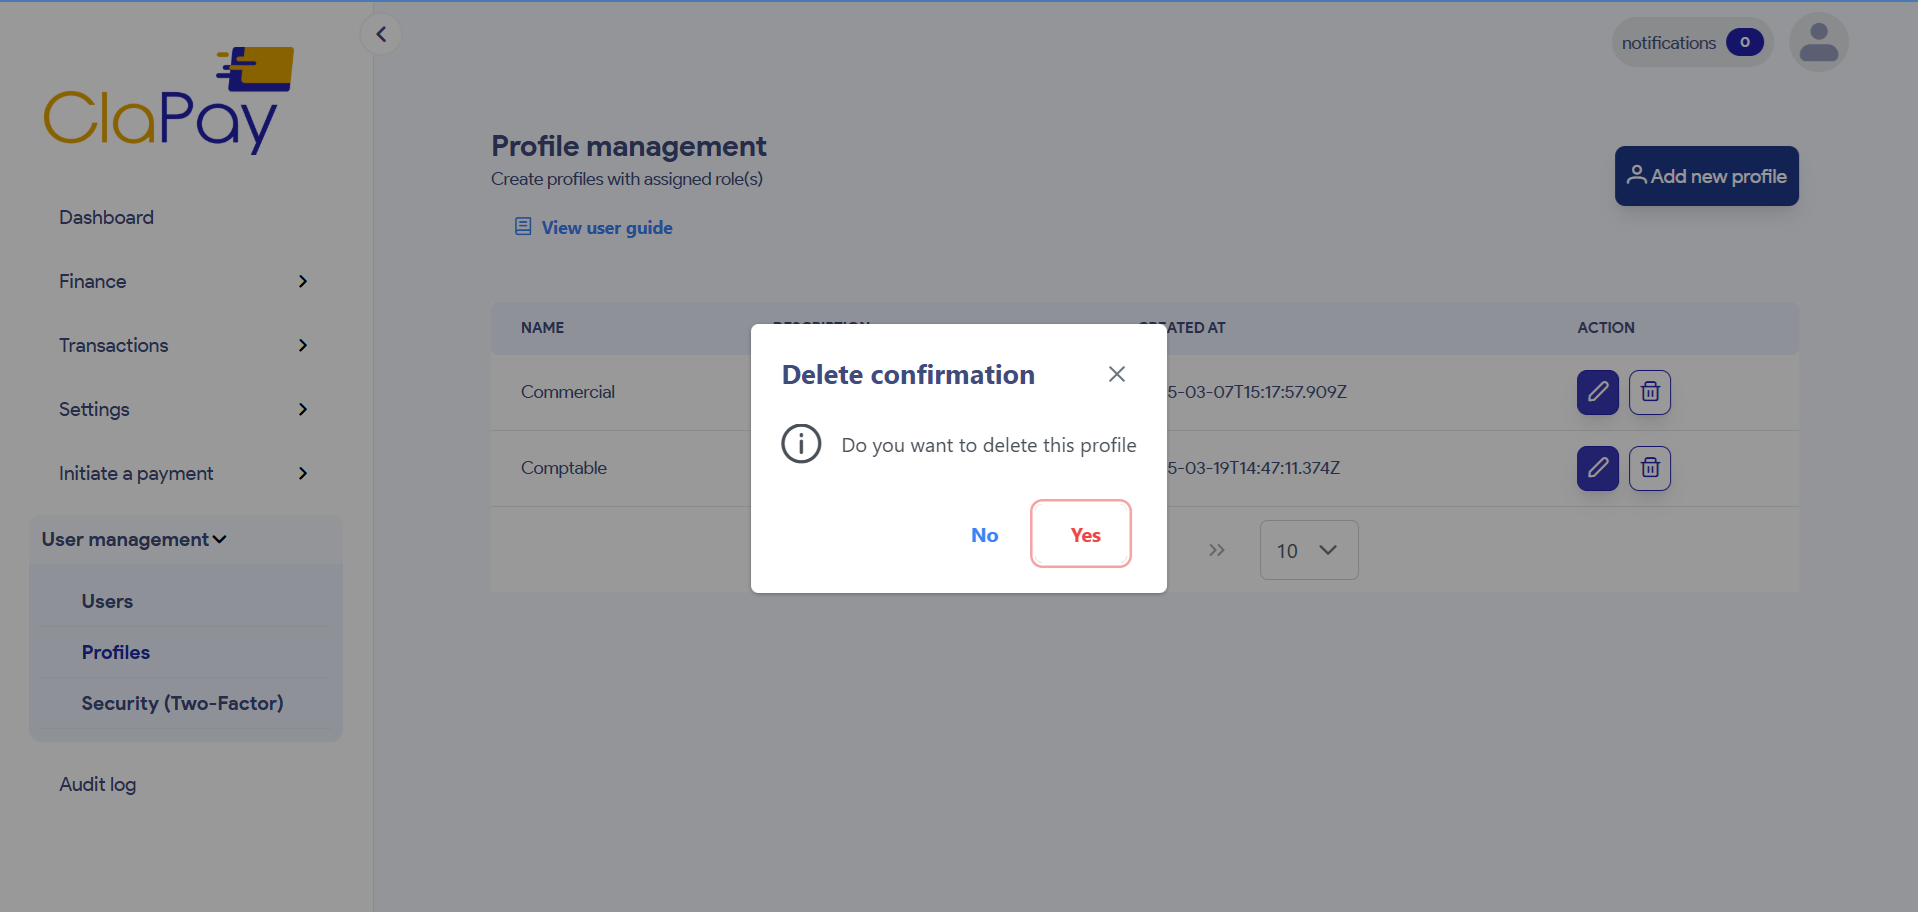This screenshot has width=1919, height=913.
Task: Dismiss the dialog with the X
Action: [1116, 374]
